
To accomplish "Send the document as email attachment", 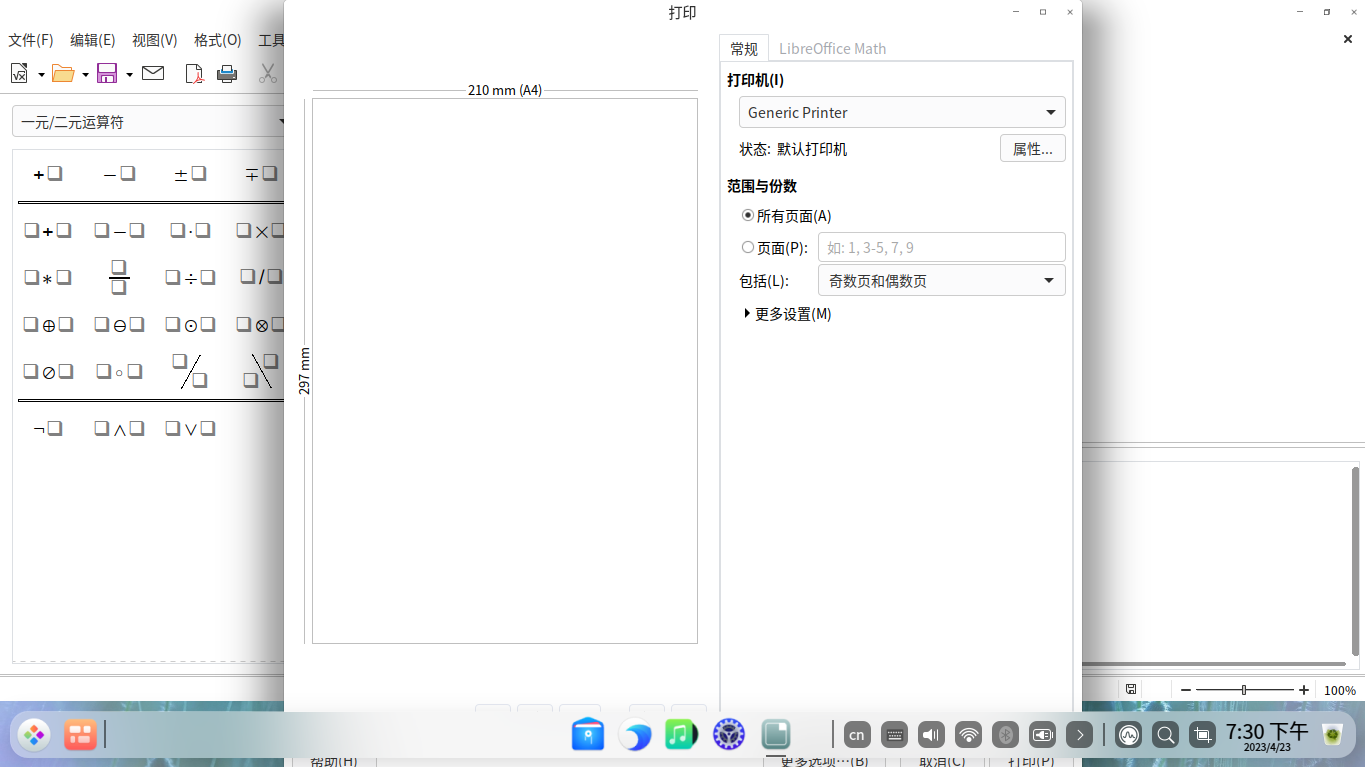I will point(152,73).
